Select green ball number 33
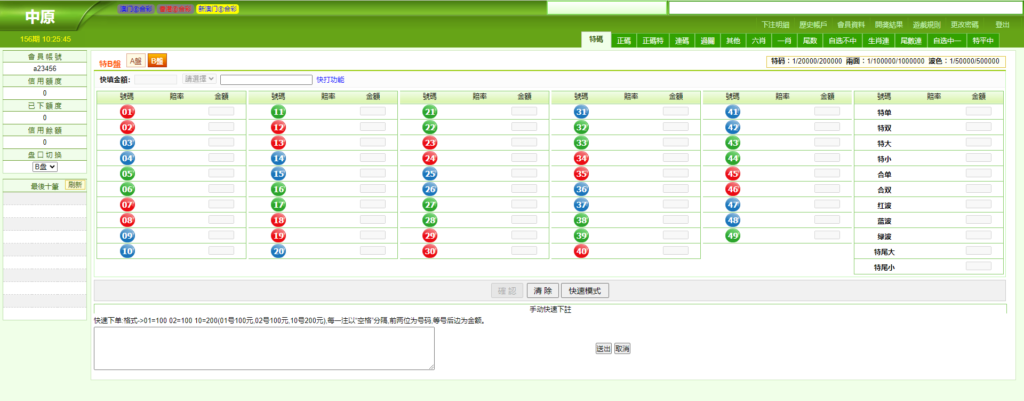The height and width of the screenshot is (401, 1024). pyautogui.click(x=582, y=143)
